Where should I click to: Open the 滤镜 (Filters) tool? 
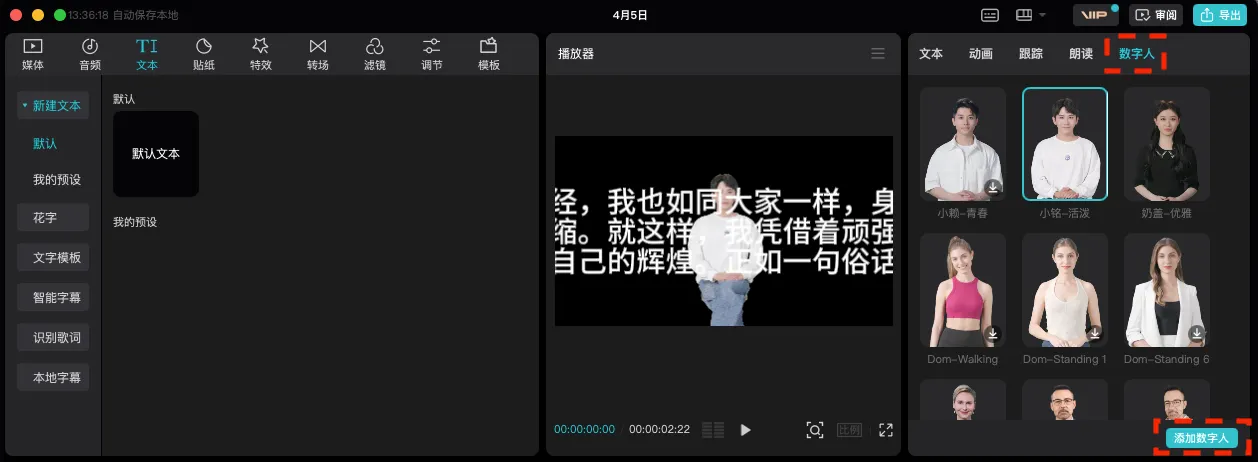pyautogui.click(x=375, y=54)
